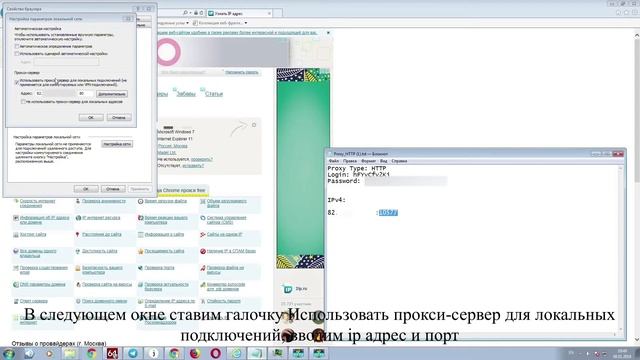The height and width of the screenshot is (360, 640).
Task: Click the проверить? link
Action: pos(202,159)
